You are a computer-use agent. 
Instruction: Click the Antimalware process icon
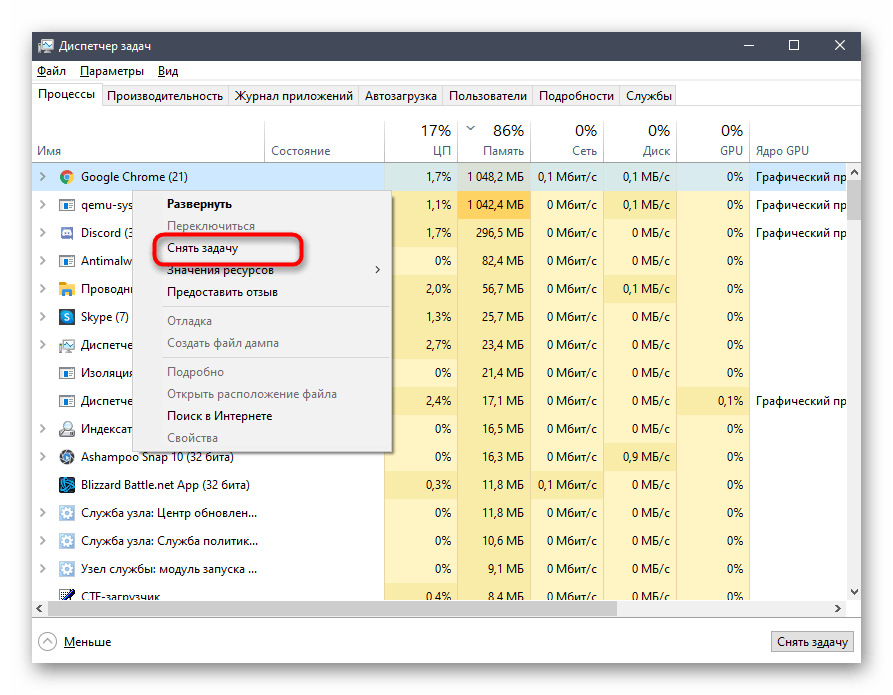67,261
